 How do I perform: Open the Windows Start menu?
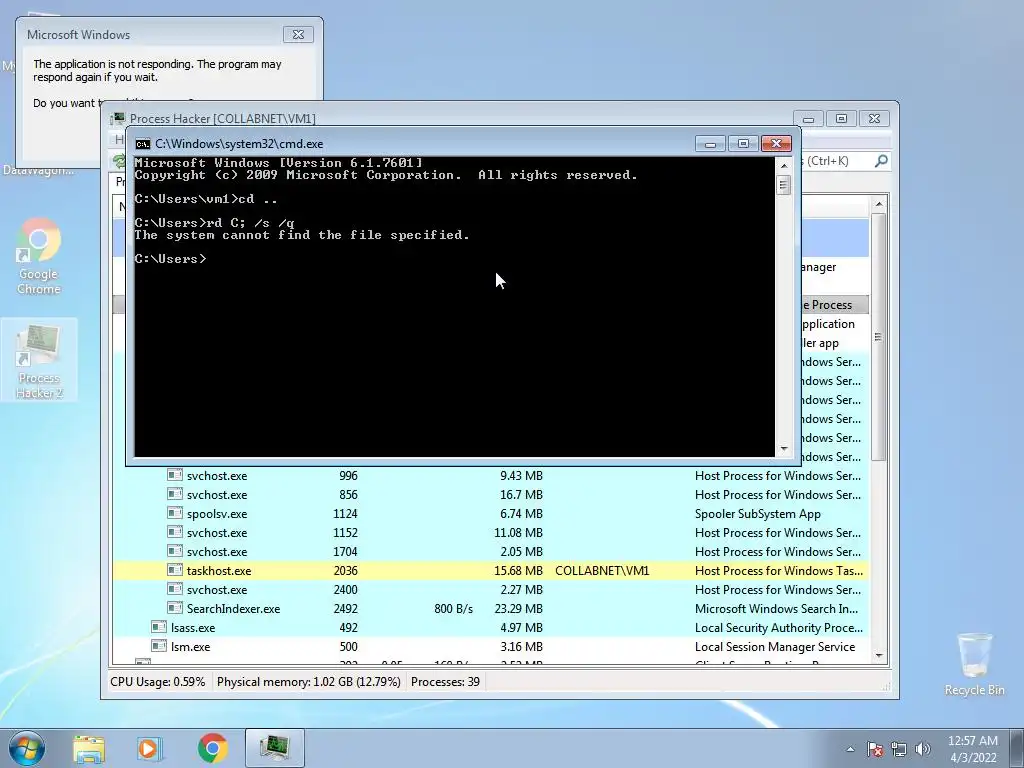point(27,748)
